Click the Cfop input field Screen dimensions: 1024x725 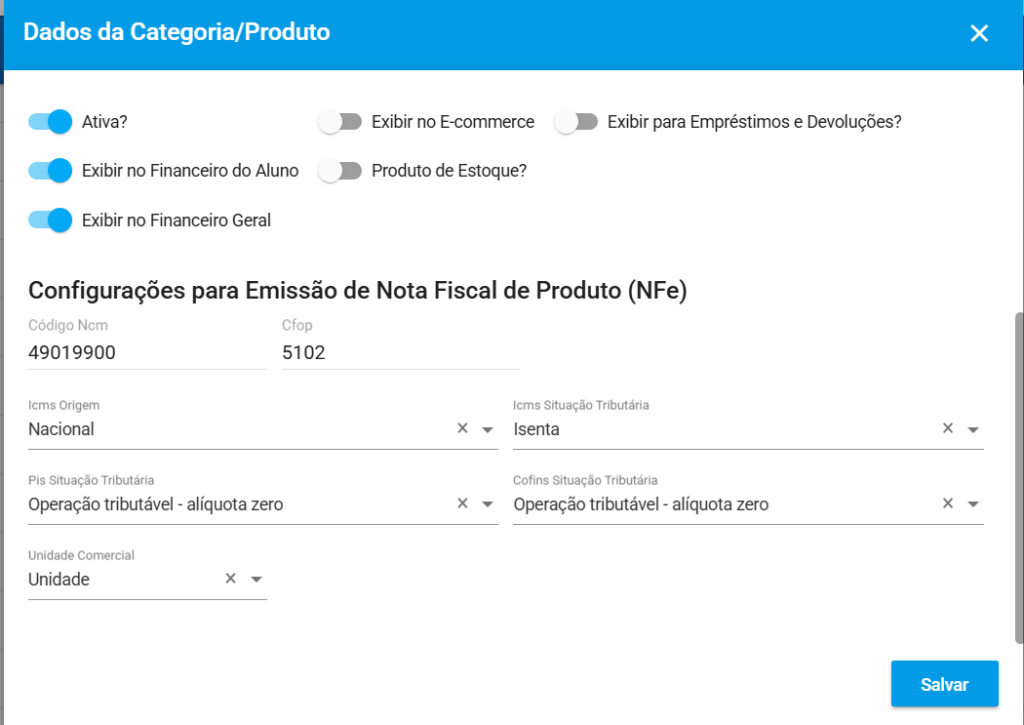[401, 353]
